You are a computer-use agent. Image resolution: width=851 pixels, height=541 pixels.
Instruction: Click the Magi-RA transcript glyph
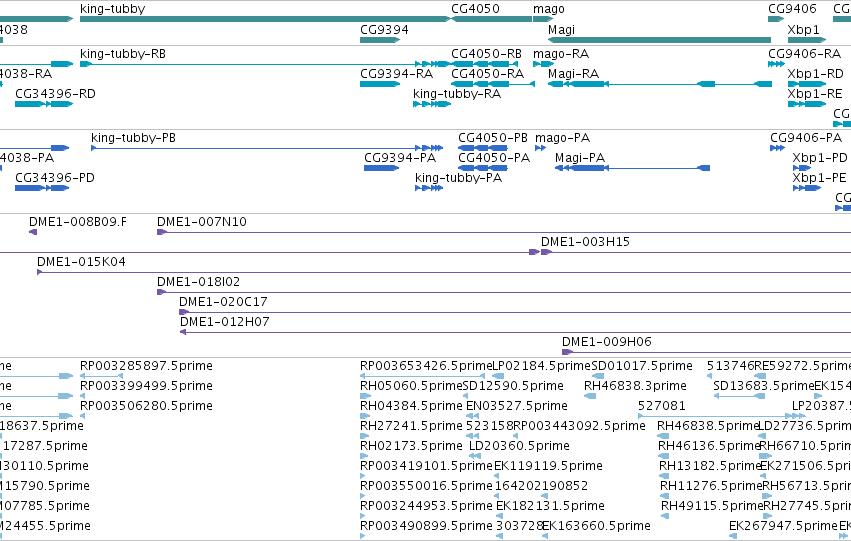pos(659,84)
